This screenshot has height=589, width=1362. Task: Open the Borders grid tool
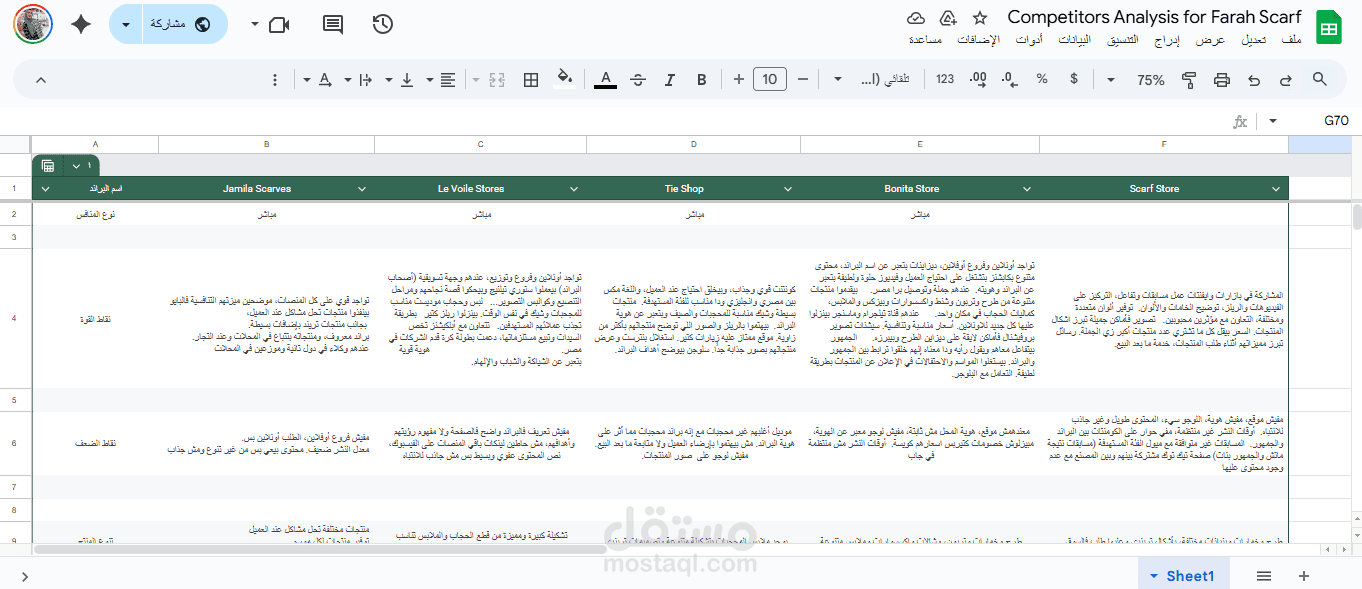pyautogui.click(x=531, y=80)
